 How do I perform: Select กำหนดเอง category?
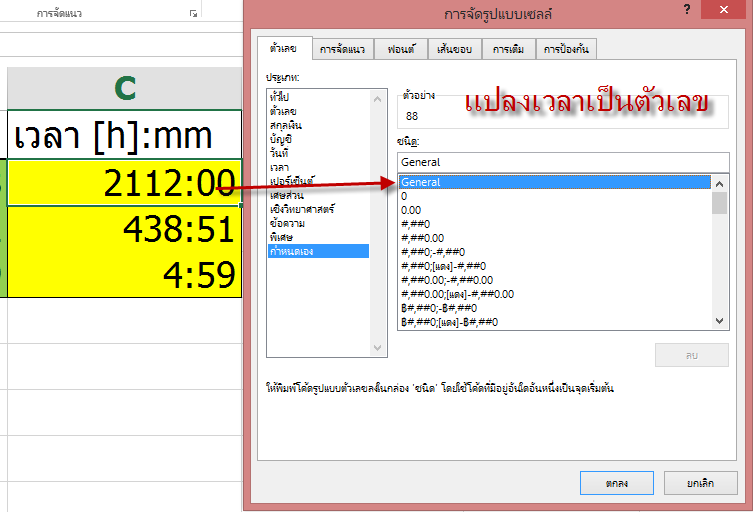tap(318, 251)
